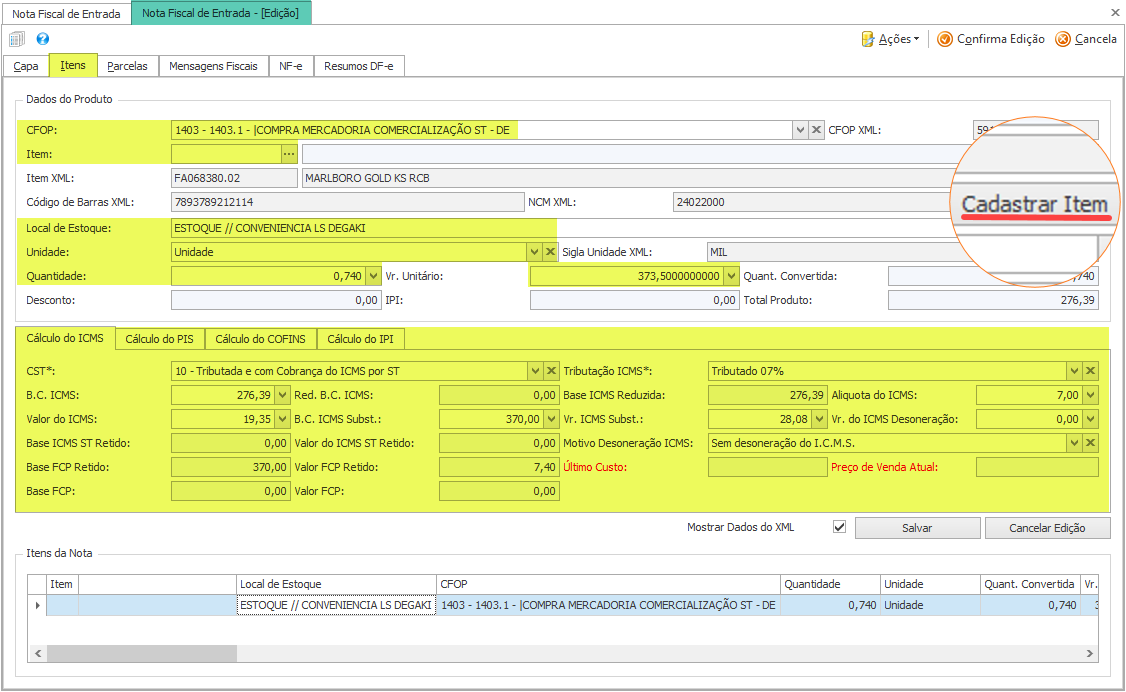Open Vr. do ICMS Desoneração dropdown arrow
The width and height of the screenshot is (1126, 692).
(x=1091, y=419)
